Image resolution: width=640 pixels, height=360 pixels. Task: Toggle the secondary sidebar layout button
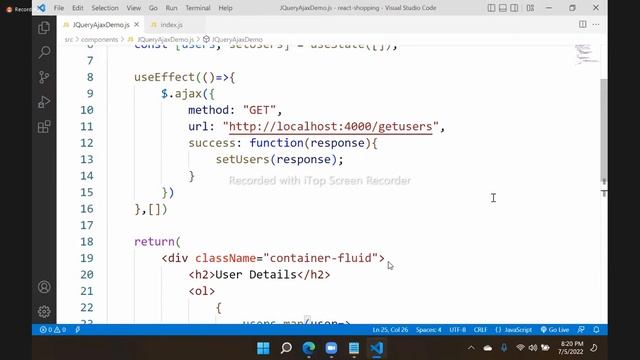(514, 8)
